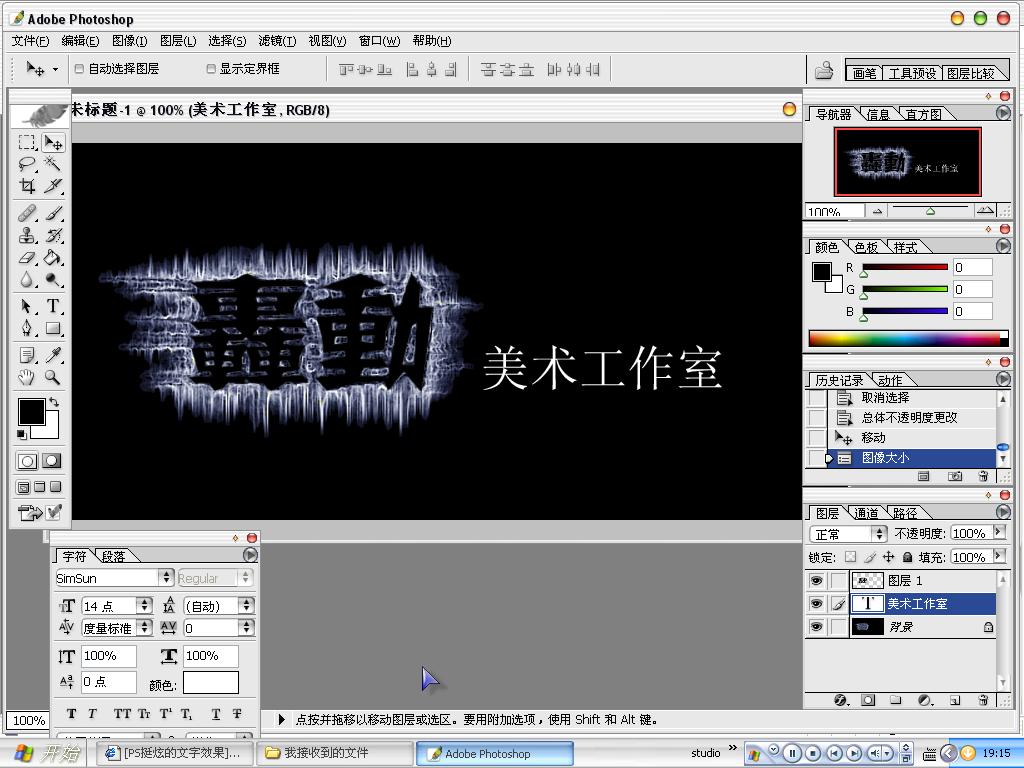
Task: Open the Layers panel flyout menu
Action: (1004, 512)
